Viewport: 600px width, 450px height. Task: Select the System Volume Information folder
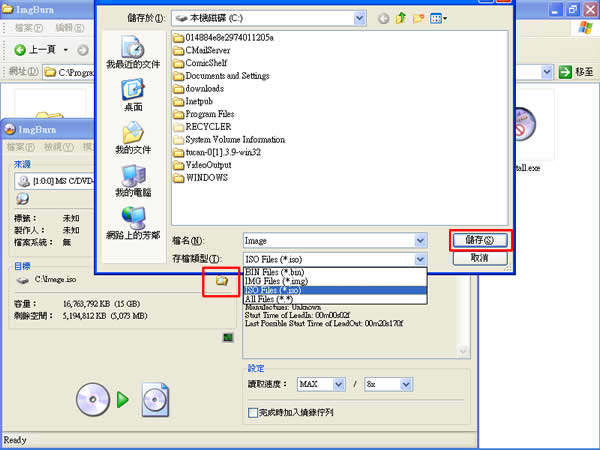[229, 139]
